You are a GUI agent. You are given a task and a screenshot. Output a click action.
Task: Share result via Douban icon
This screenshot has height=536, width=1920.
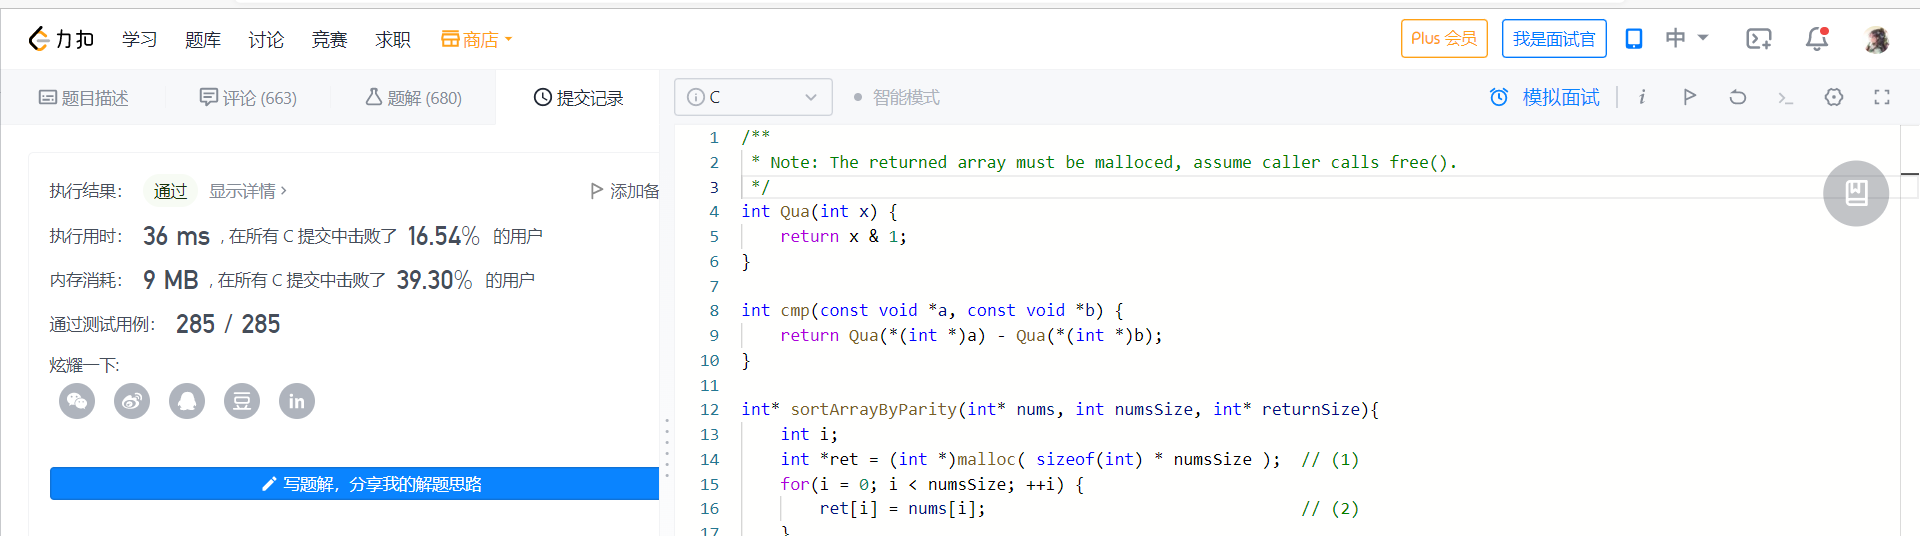[242, 402]
